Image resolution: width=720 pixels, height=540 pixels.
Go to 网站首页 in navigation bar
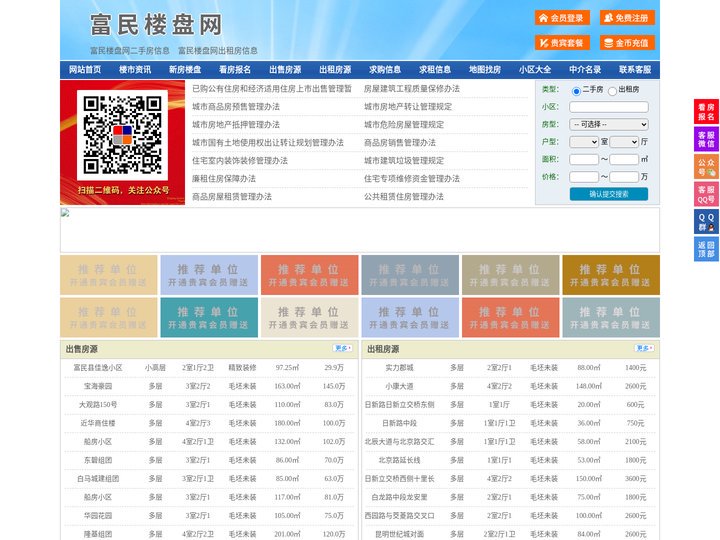tap(85, 70)
